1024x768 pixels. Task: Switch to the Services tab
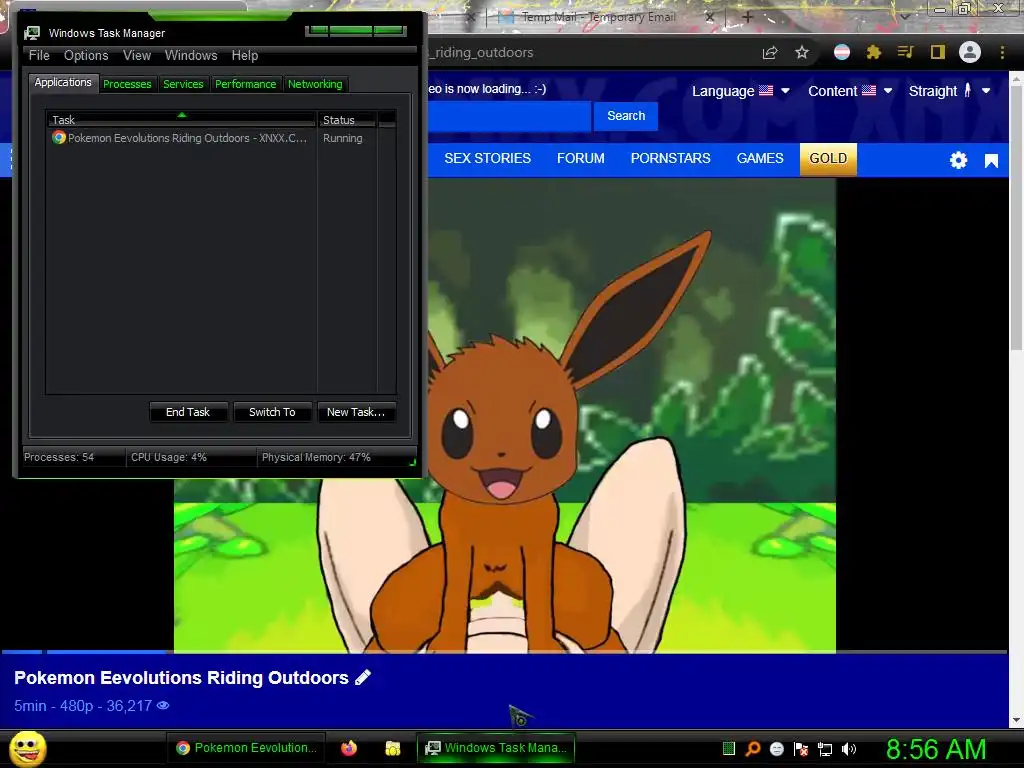[x=184, y=84]
